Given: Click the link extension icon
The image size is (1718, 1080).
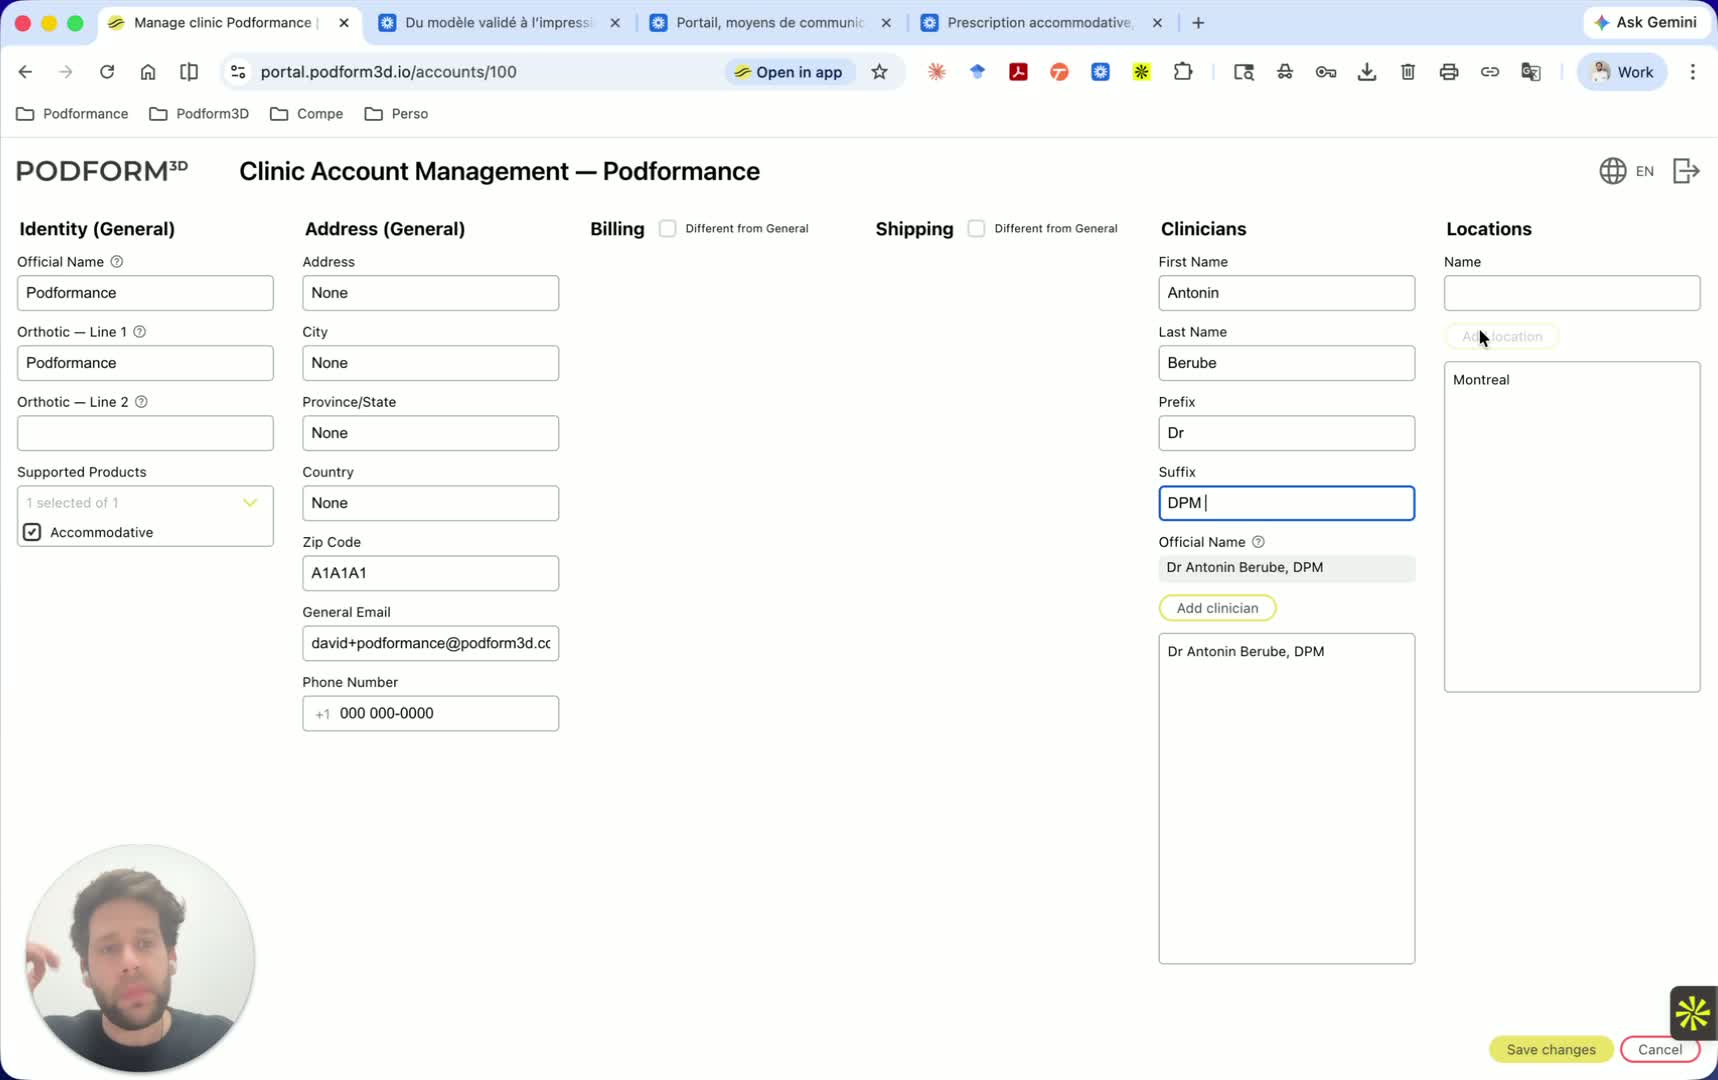Looking at the screenshot, I should pos(1490,72).
